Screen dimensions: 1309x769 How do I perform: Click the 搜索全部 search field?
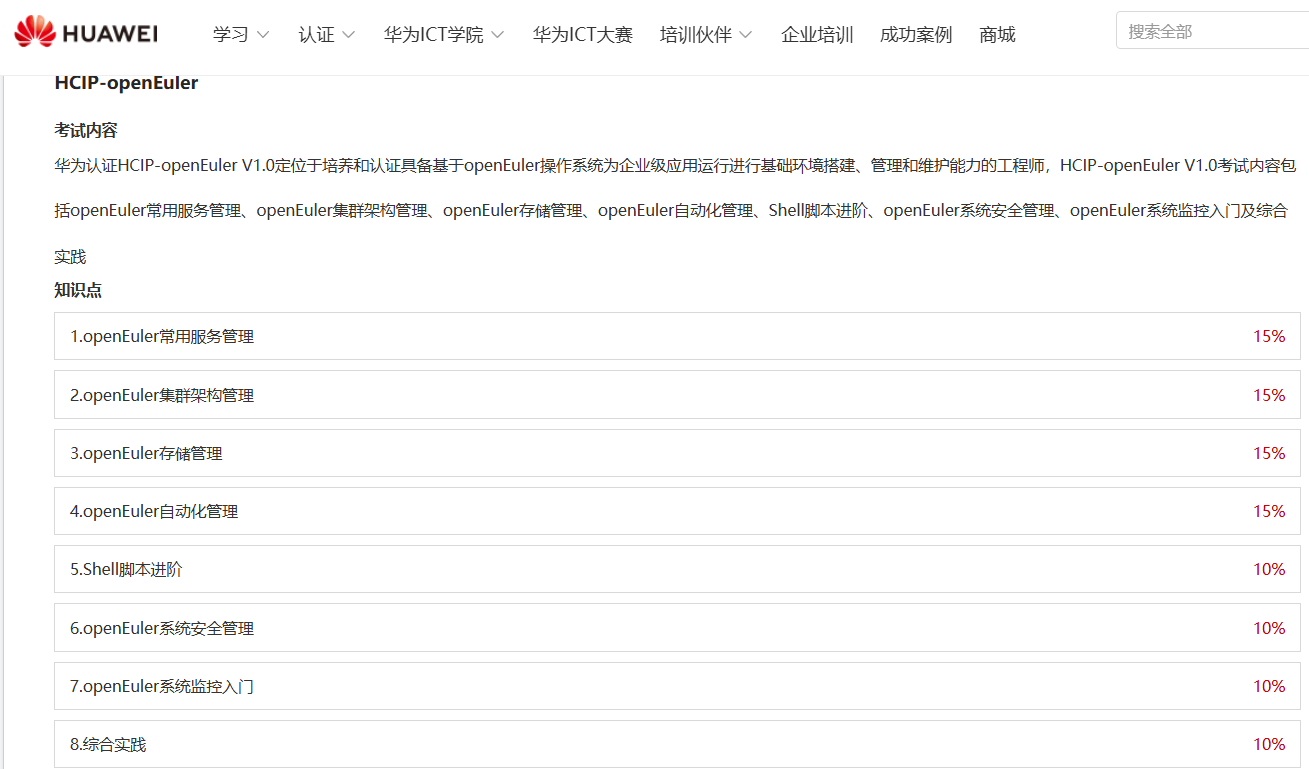tap(1210, 32)
